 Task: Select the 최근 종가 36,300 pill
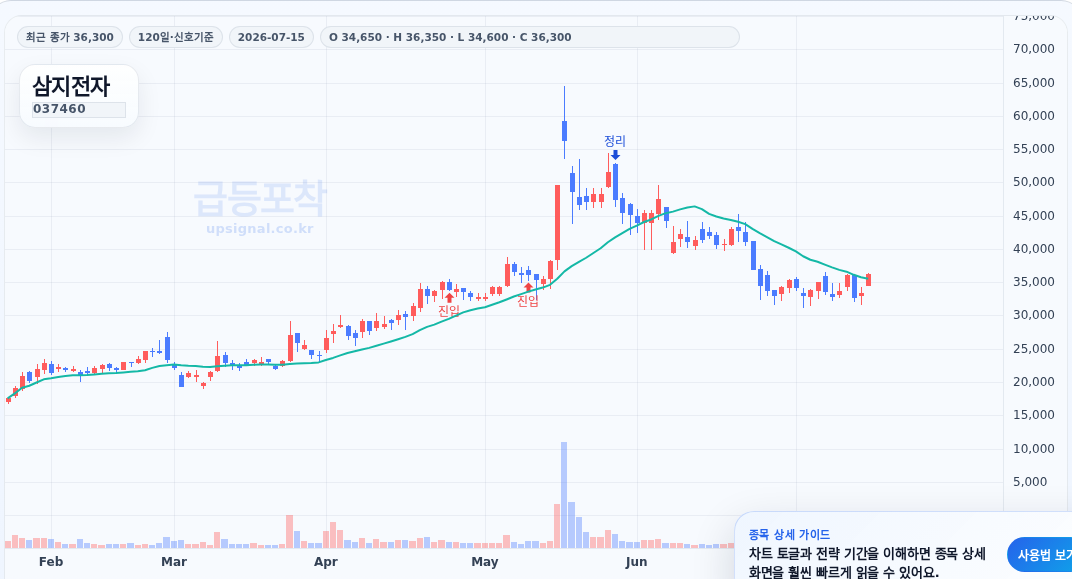70,37
